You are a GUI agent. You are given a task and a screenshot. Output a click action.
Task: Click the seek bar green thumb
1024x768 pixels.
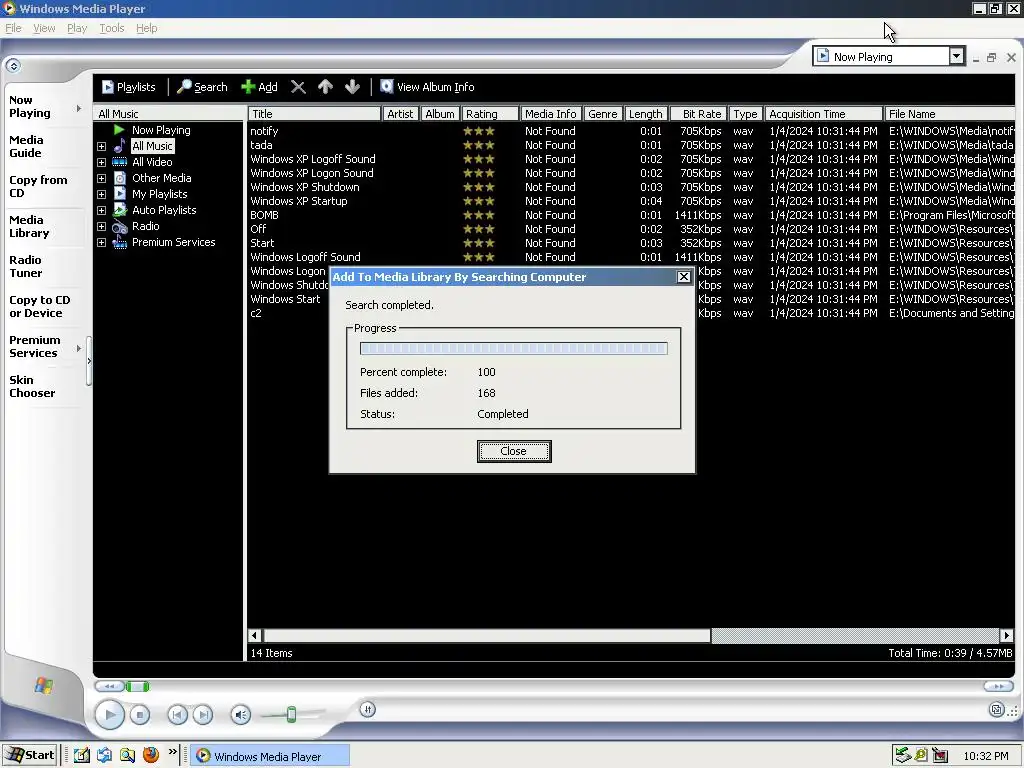coord(137,686)
